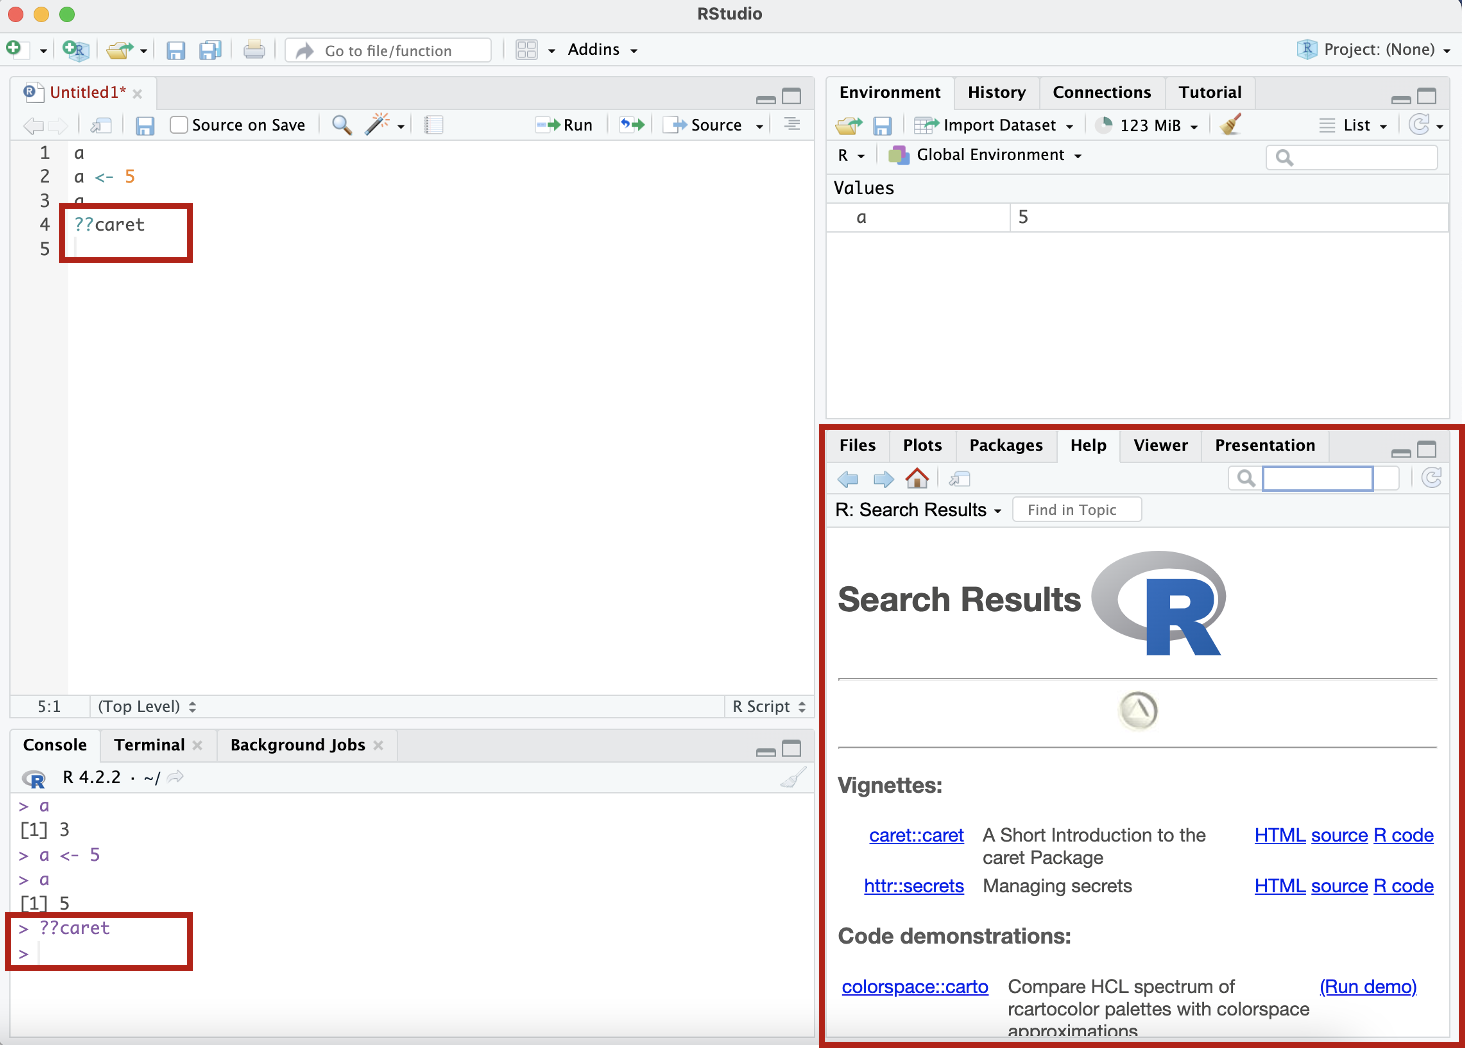Open R code link for httr::secrets
This screenshot has height=1052, width=1472.
coord(1403,886)
